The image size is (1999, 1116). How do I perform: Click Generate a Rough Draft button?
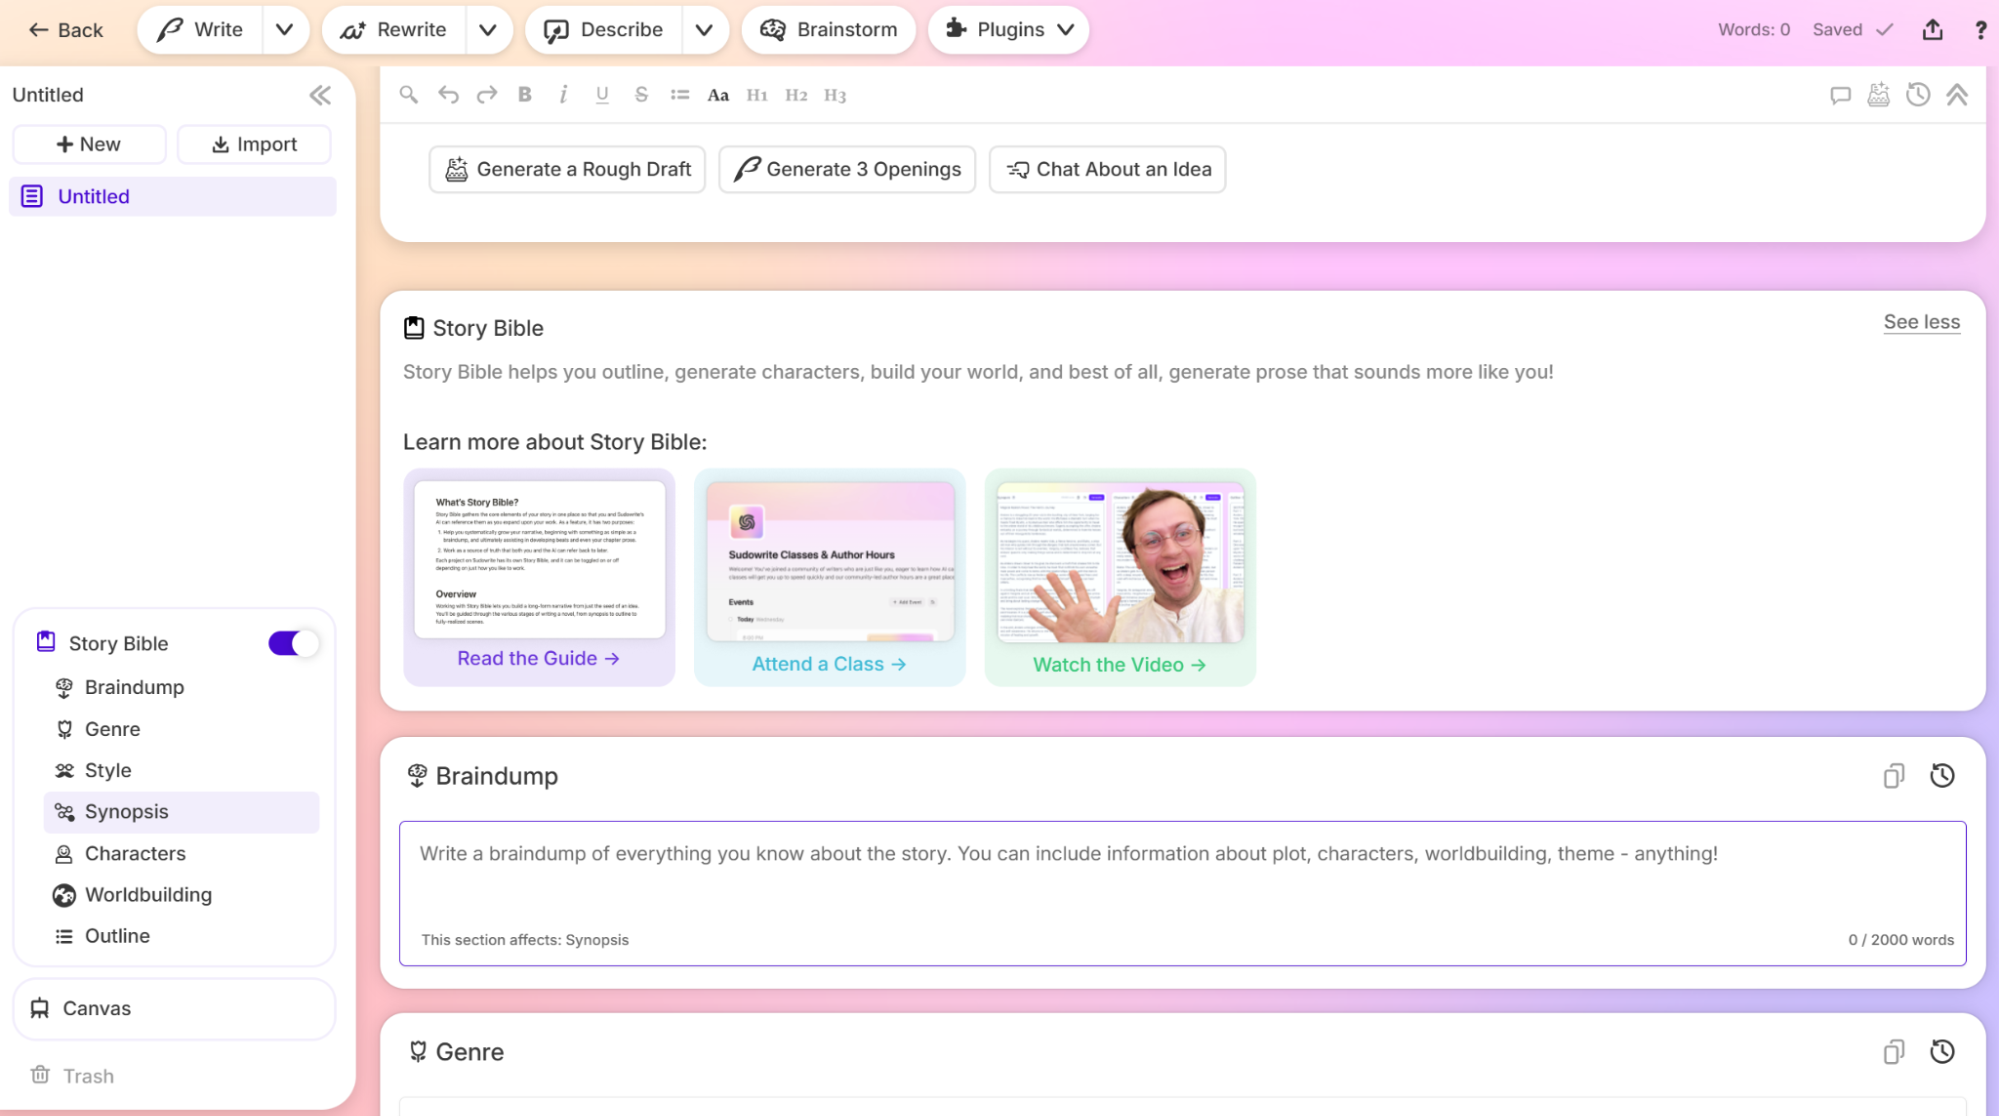(x=567, y=169)
